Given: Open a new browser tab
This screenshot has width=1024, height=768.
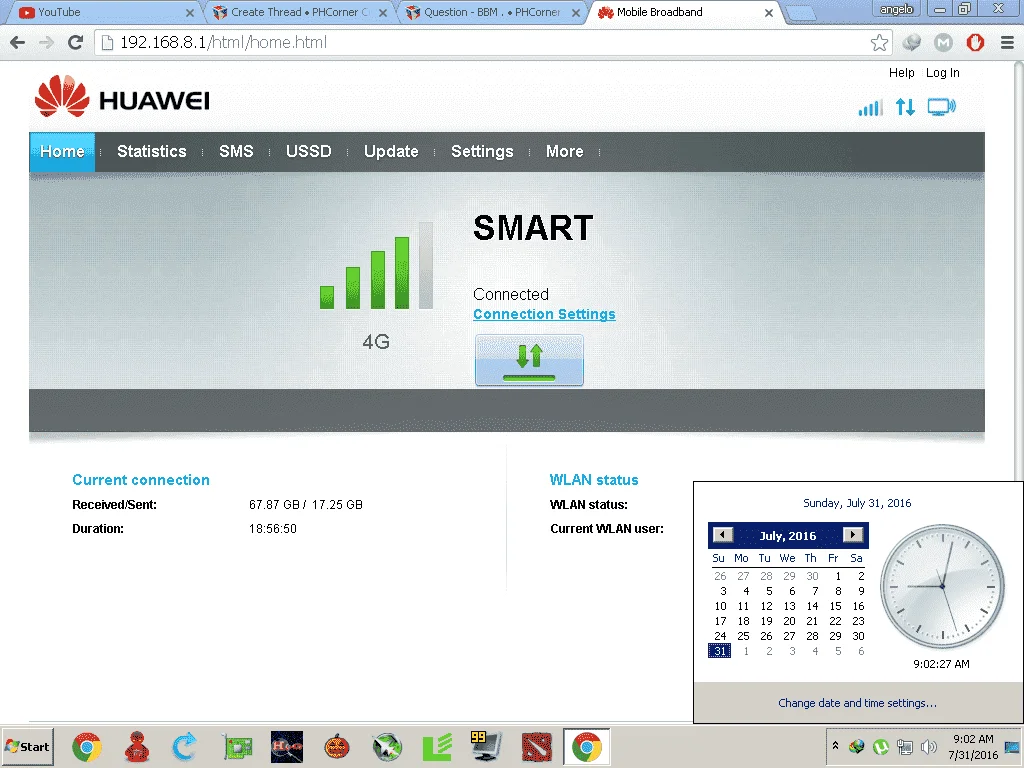Looking at the screenshot, I should coord(799,12).
